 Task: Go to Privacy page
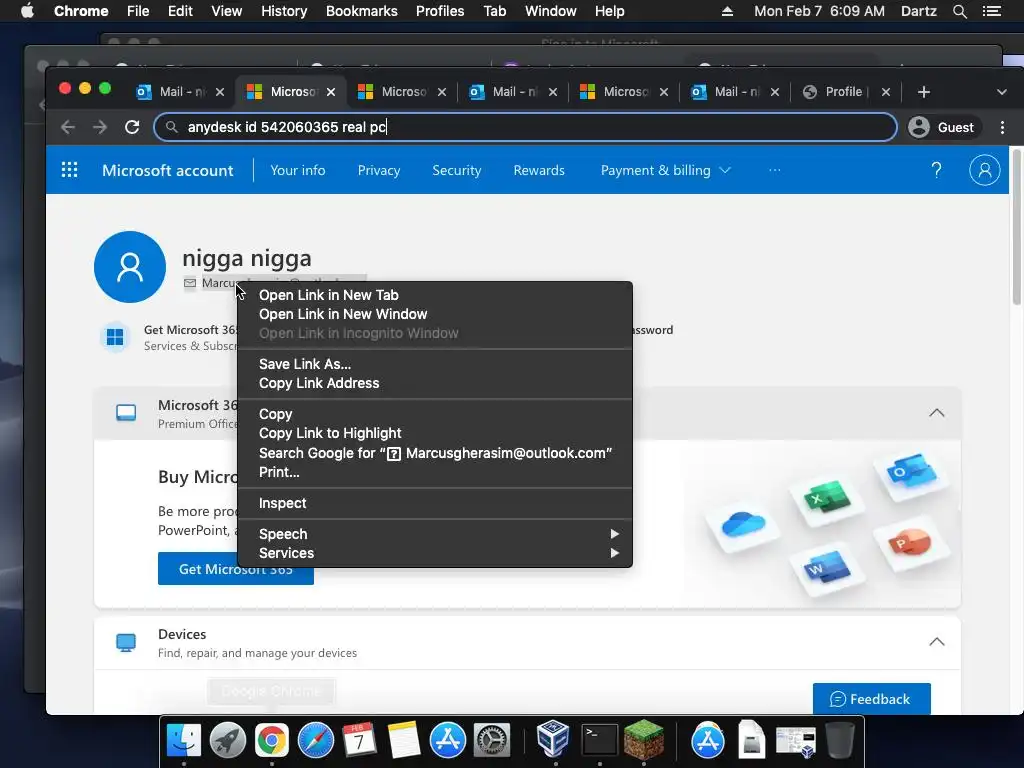(379, 170)
